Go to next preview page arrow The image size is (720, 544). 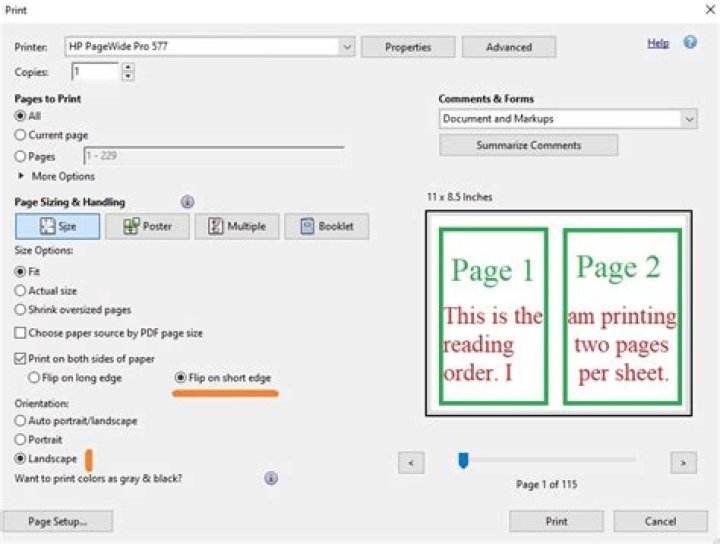(x=683, y=463)
